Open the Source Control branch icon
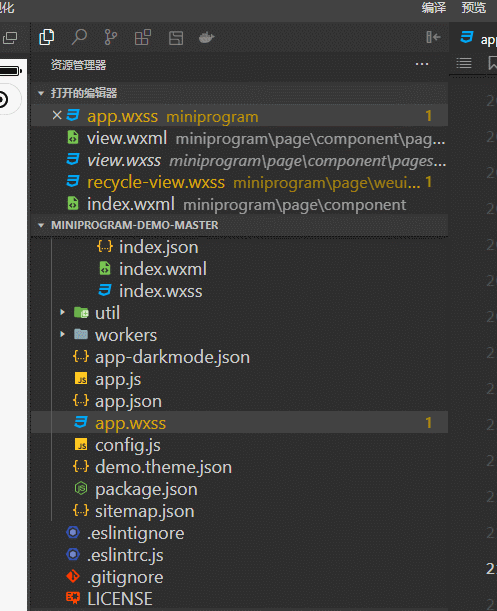This screenshot has height=611, width=497. 111,37
